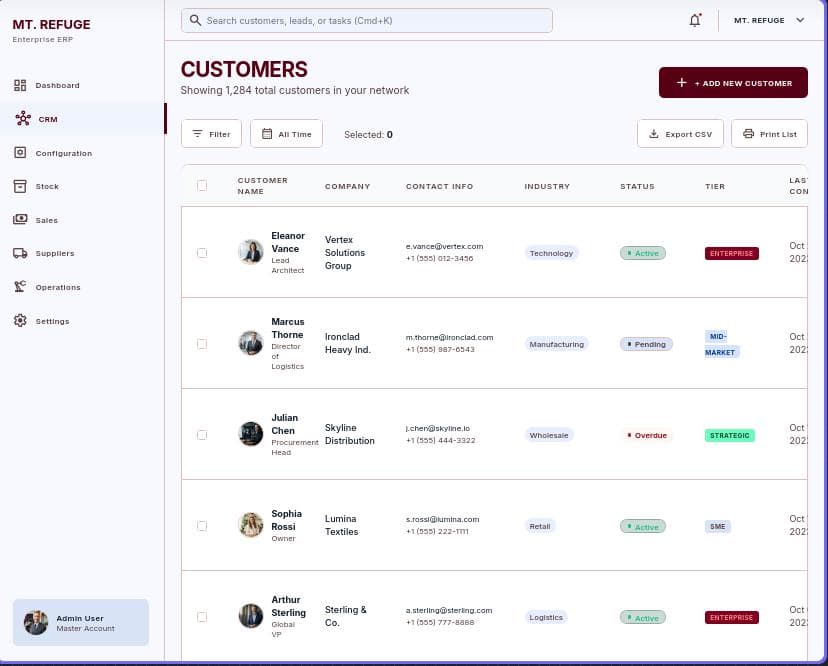The image size is (828, 666).
Task: Click the Admin User avatar
Action: pyautogui.click(x=36, y=622)
